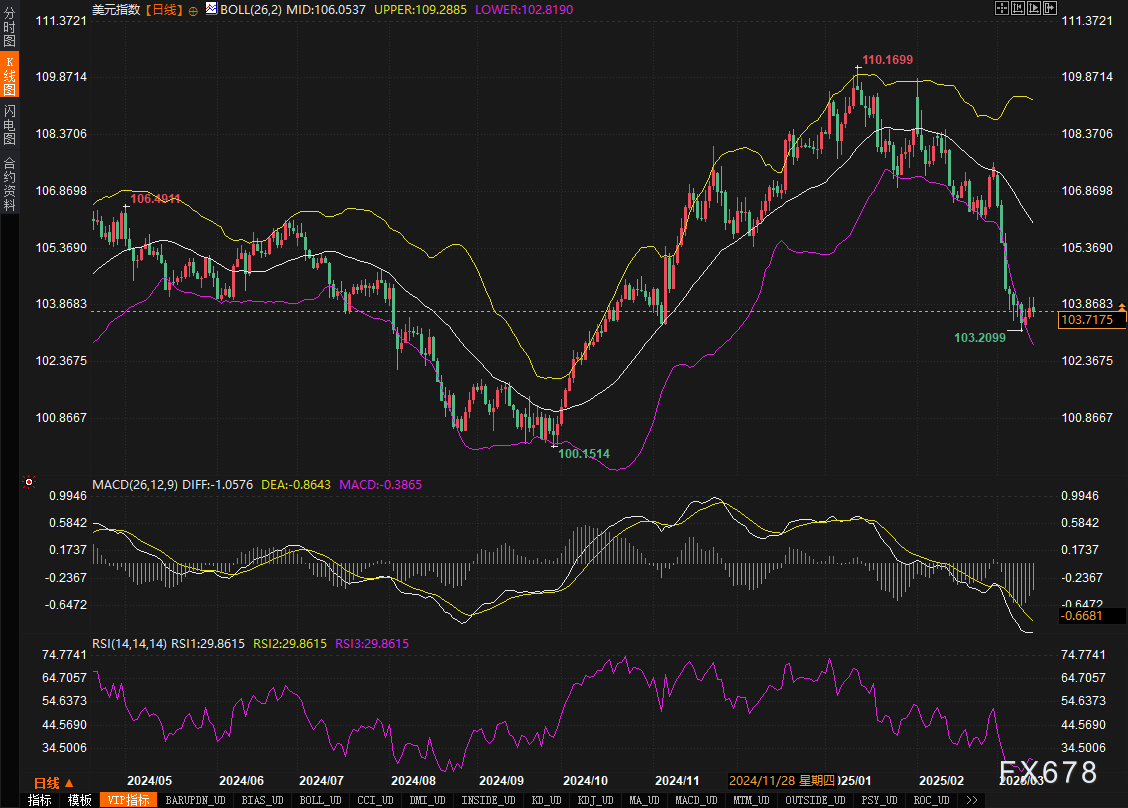Click the VIP指标 button
1128x808 pixels.
pos(128,800)
